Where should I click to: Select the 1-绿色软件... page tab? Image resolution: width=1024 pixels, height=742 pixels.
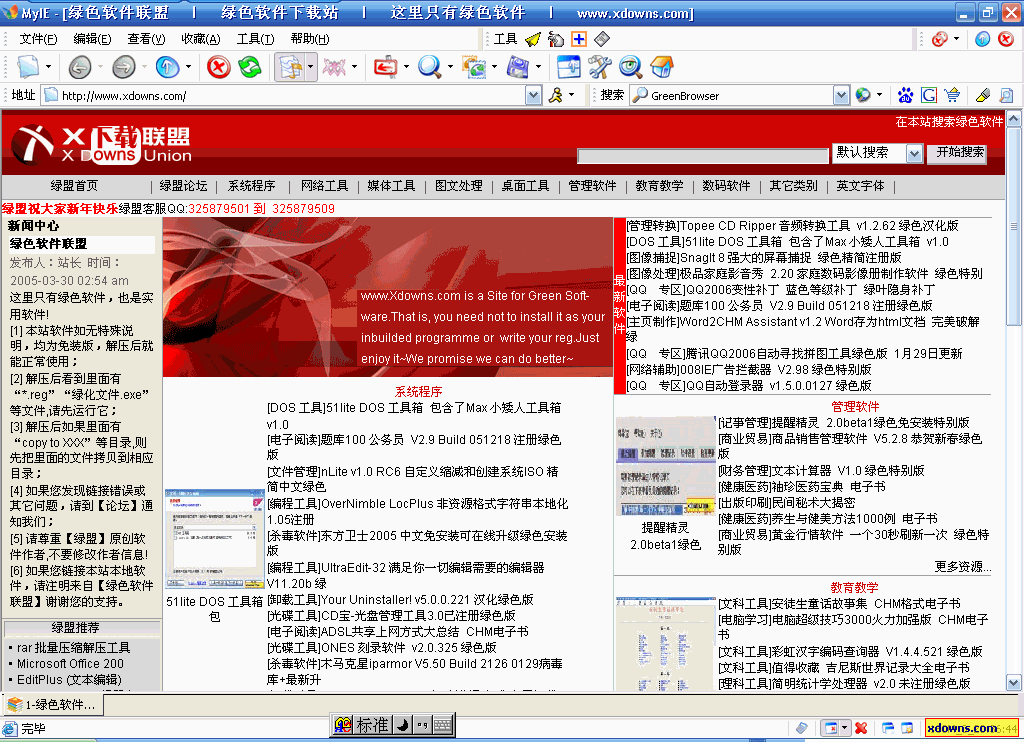[x=52, y=705]
